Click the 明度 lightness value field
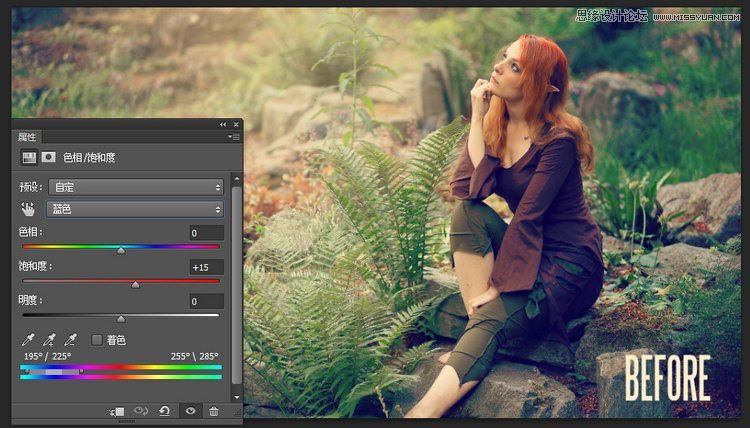 tap(206, 301)
